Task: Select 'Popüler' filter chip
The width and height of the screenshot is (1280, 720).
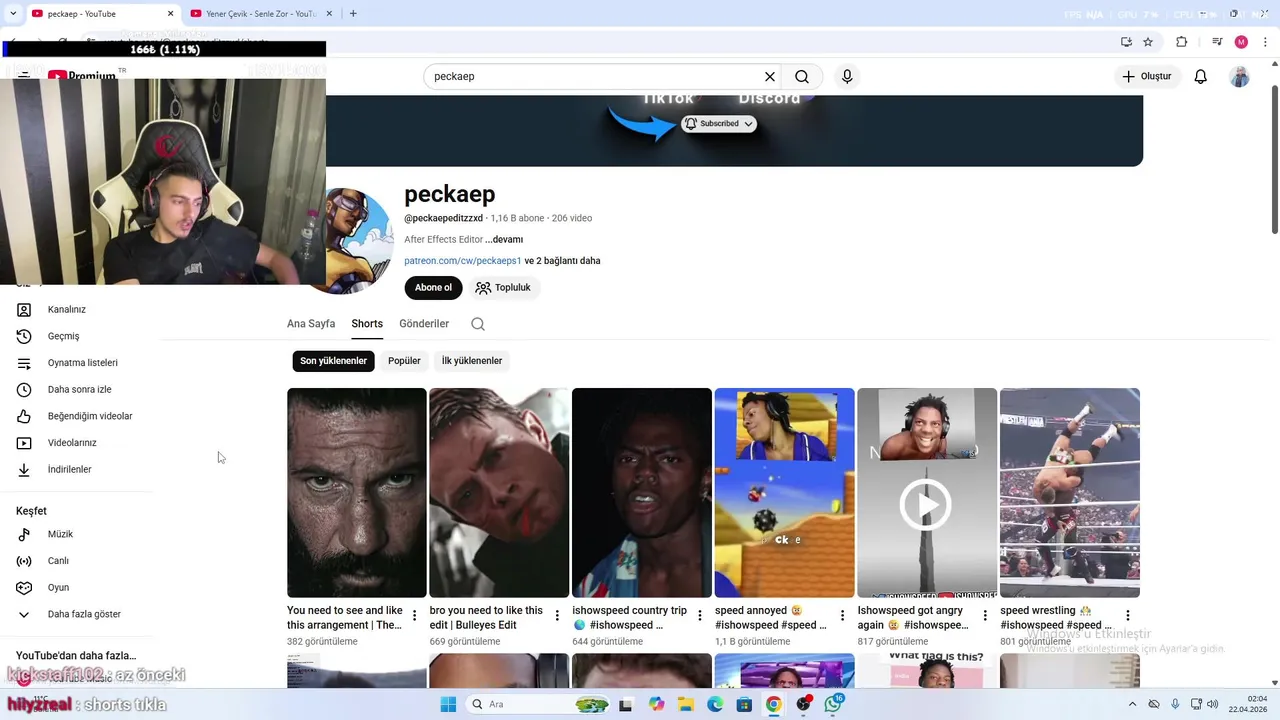Action: [x=404, y=361]
